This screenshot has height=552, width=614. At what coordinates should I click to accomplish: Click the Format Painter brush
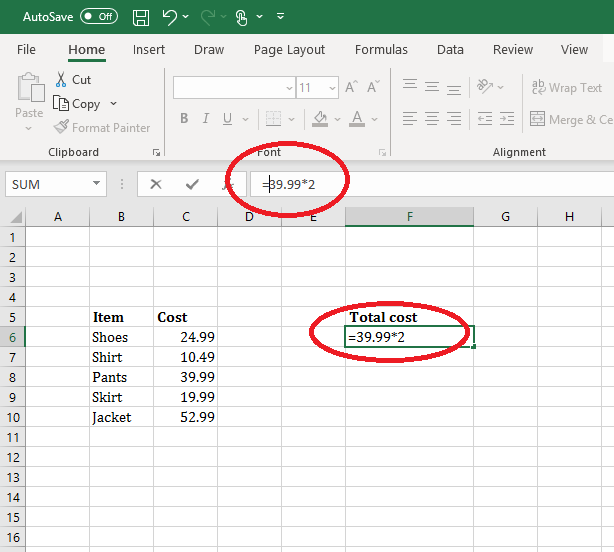pyautogui.click(x=62, y=127)
